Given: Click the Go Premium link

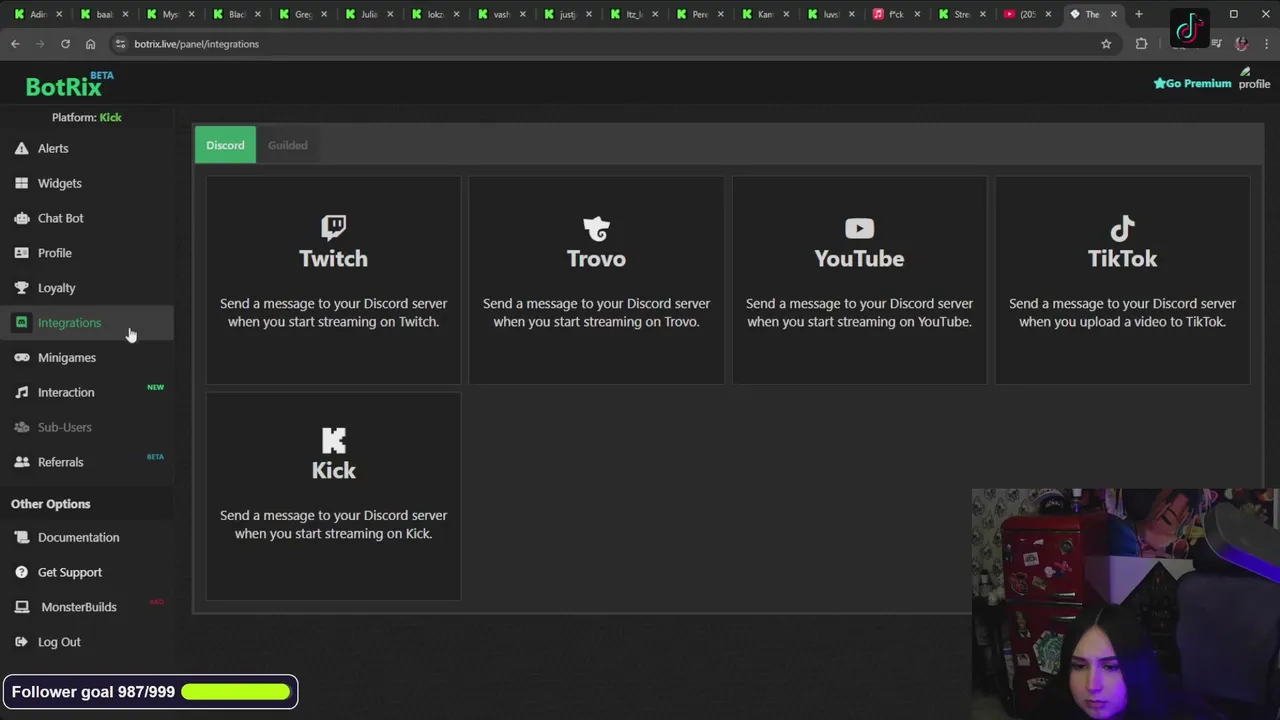Looking at the screenshot, I should (1192, 84).
